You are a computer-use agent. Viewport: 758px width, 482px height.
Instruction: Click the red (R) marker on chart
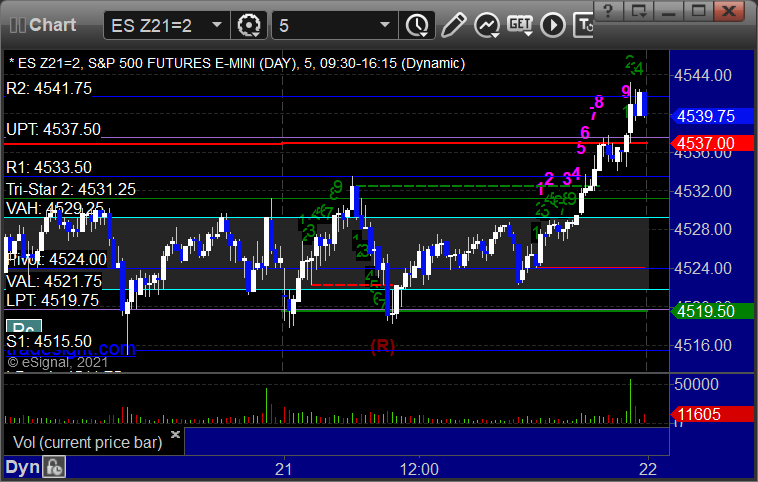[x=382, y=346]
